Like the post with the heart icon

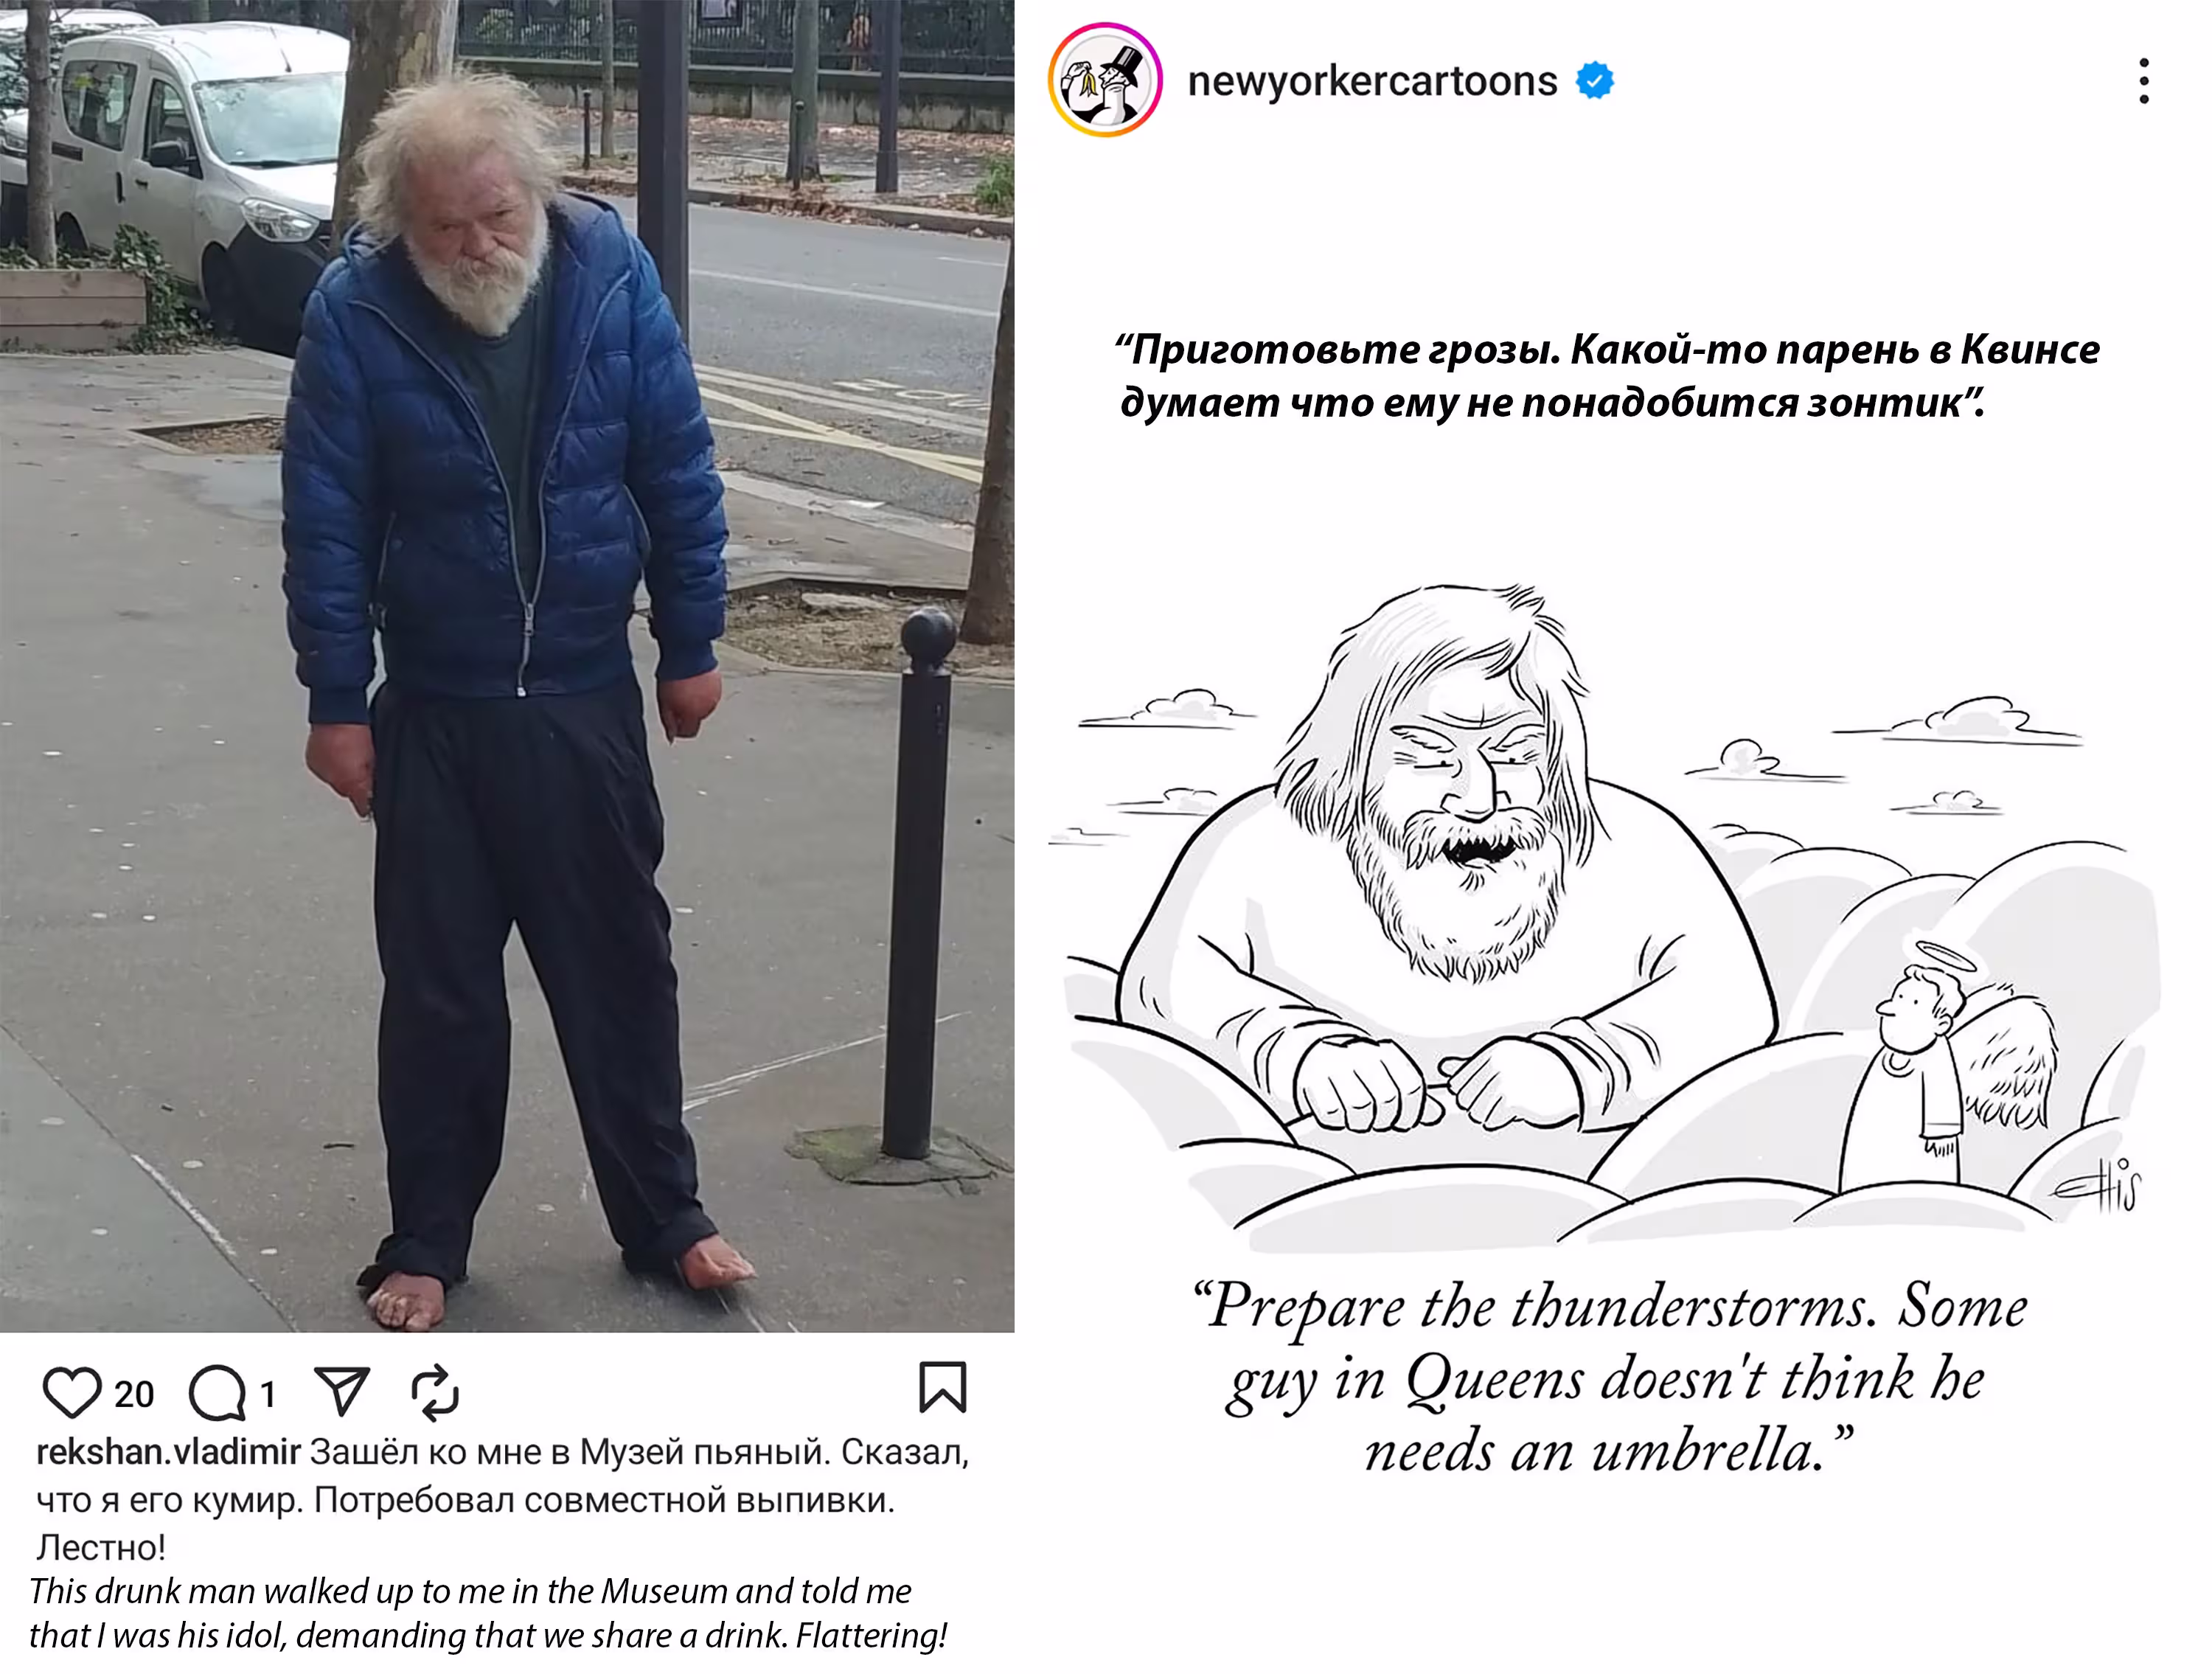coord(71,1392)
